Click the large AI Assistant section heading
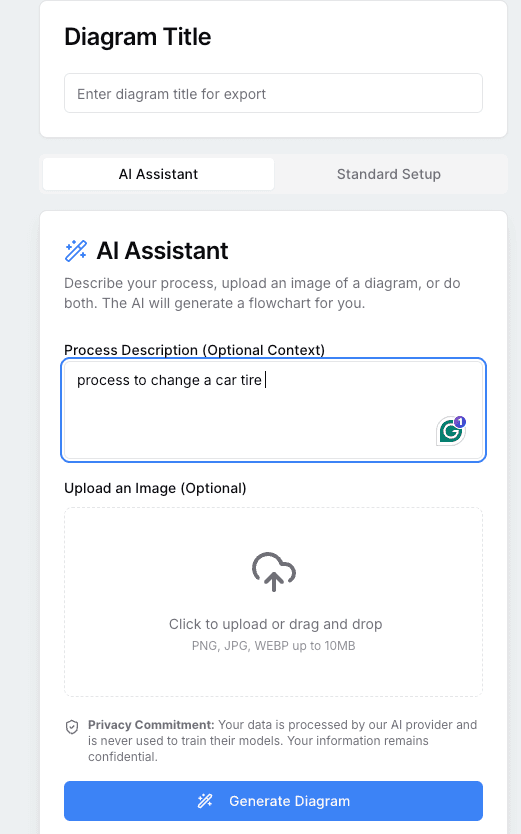 pos(162,251)
